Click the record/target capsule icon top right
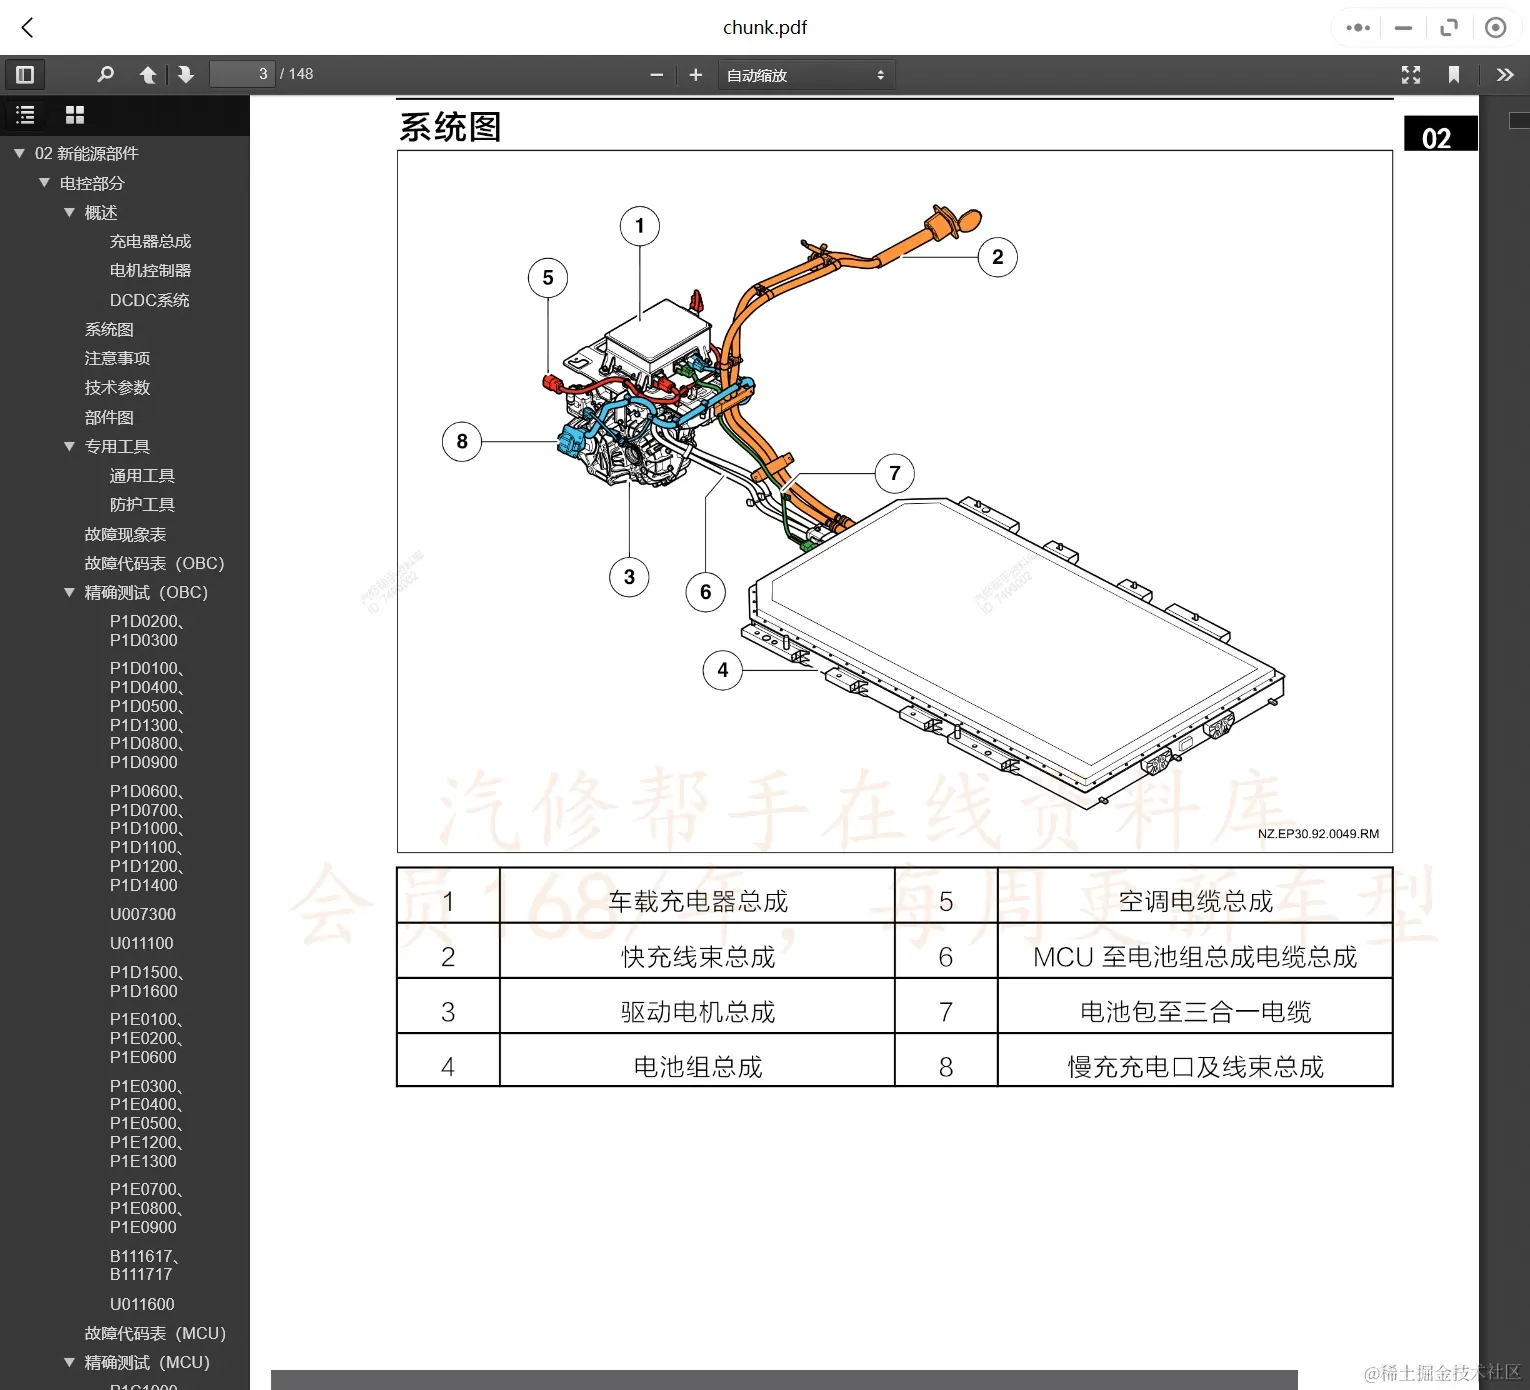This screenshot has height=1390, width=1530. (x=1496, y=27)
